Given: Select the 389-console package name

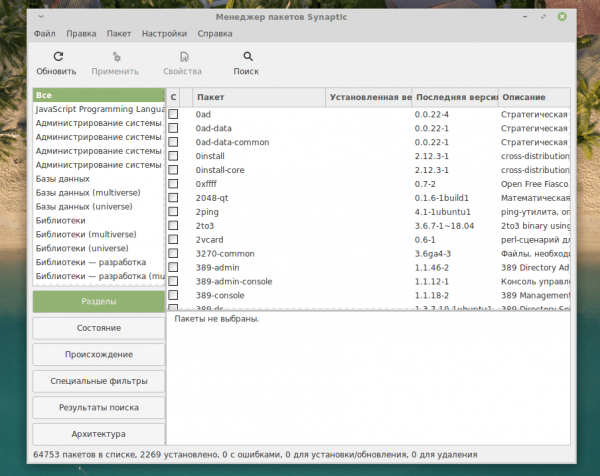Looking at the screenshot, I should 220,295.
